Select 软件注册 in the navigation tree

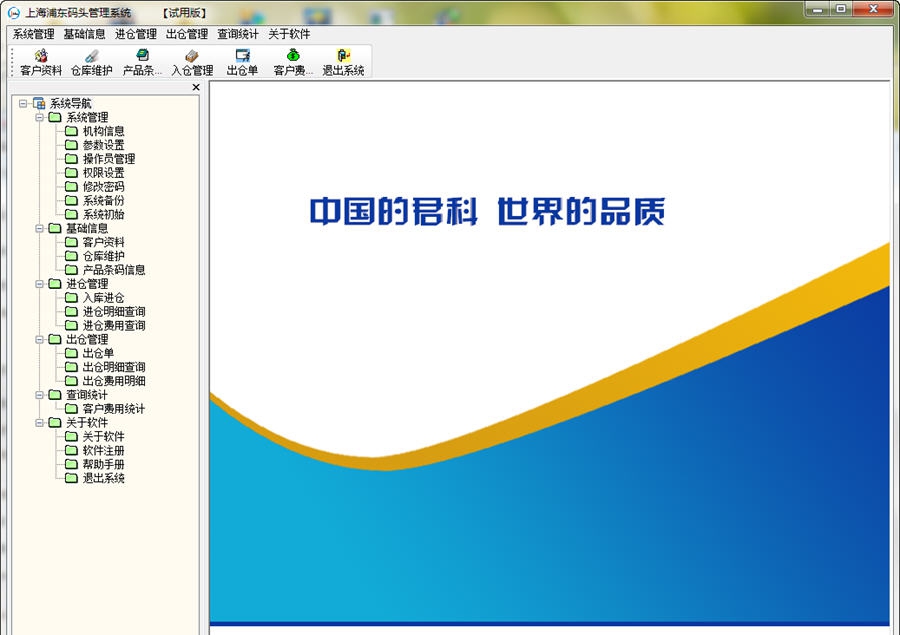point(103,450)
